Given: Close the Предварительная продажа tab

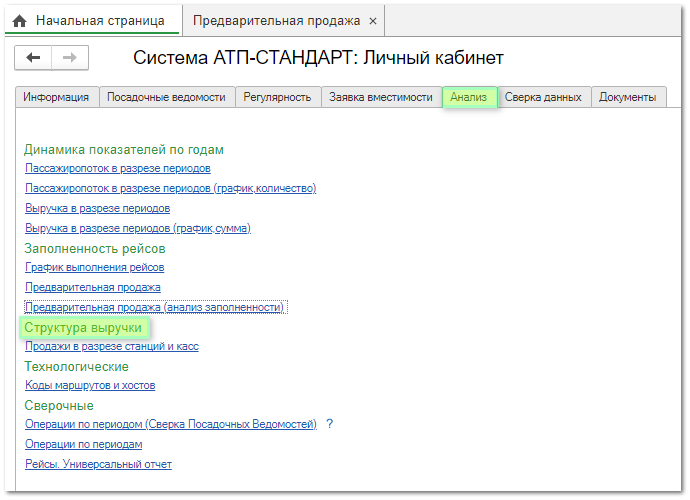Looking at the screenshot, I should (373, 21).
